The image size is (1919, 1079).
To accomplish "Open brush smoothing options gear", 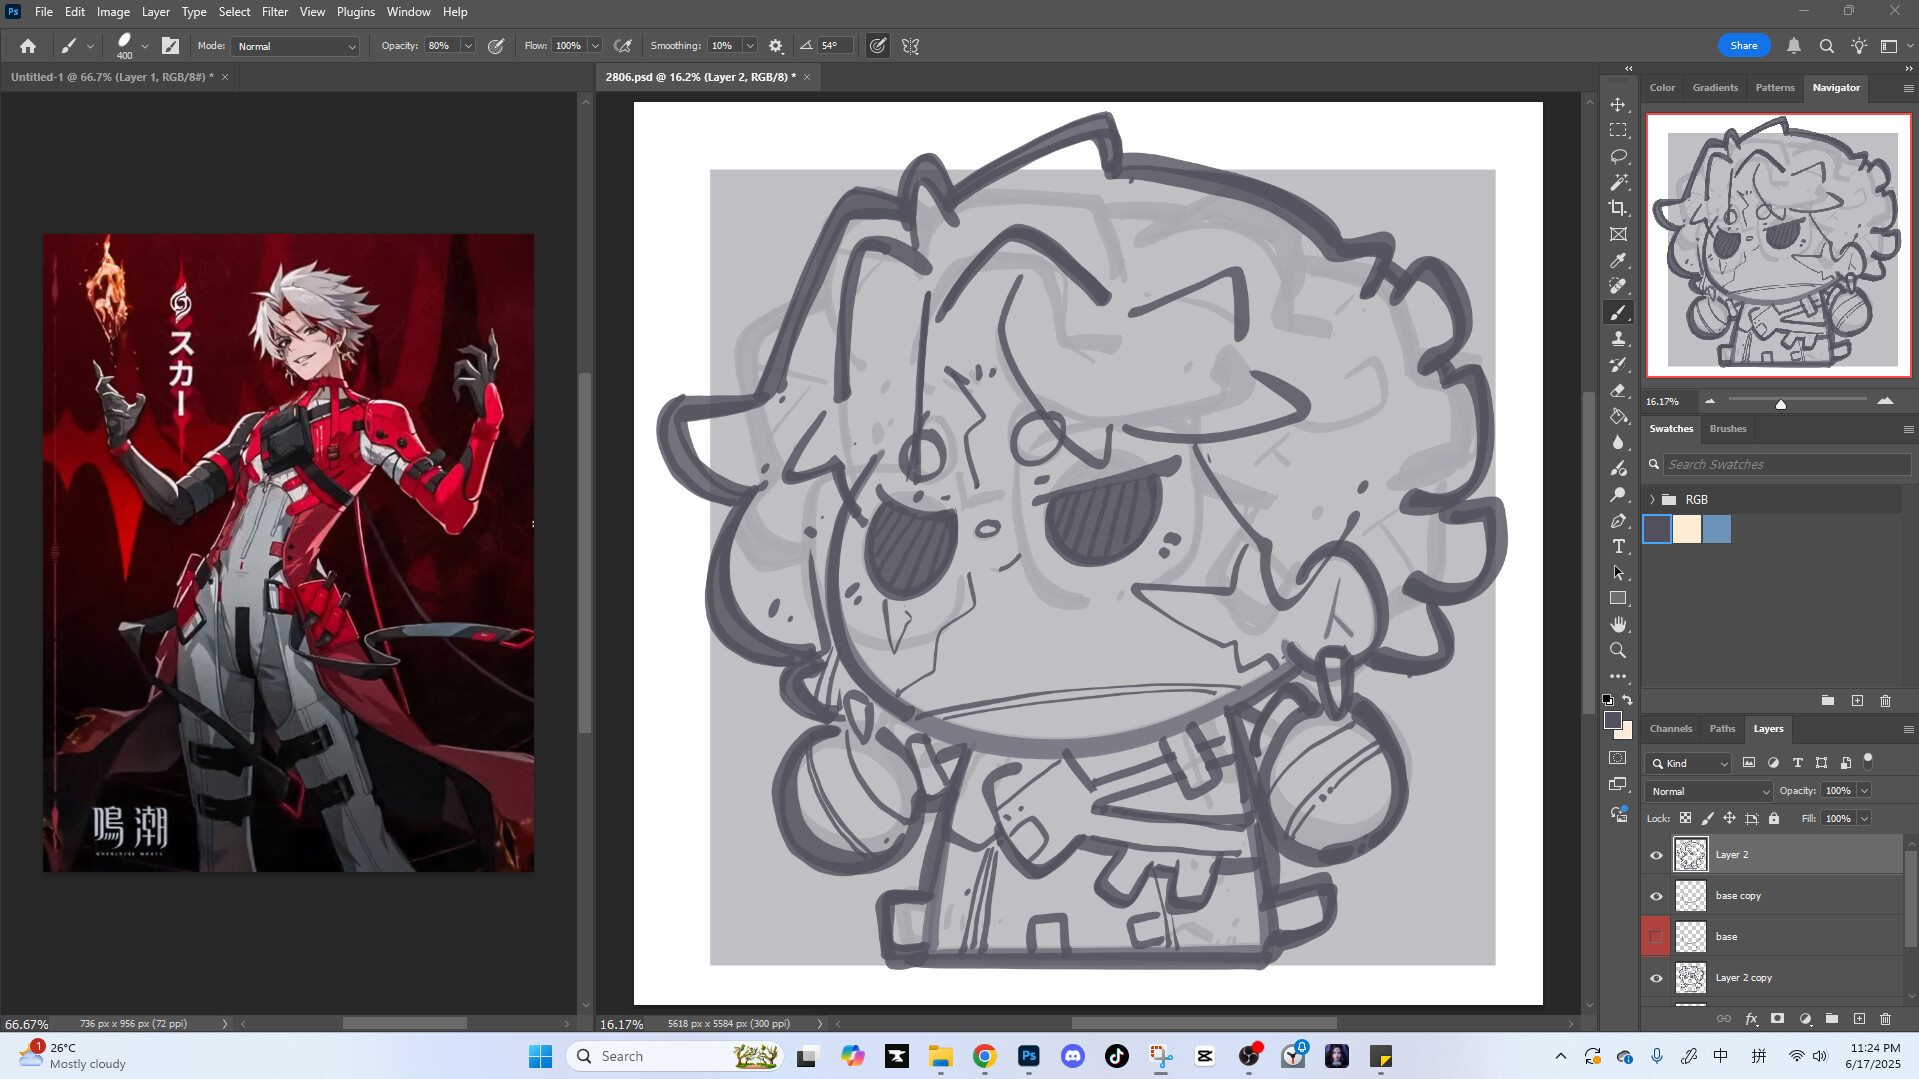I will coord(776,46).
